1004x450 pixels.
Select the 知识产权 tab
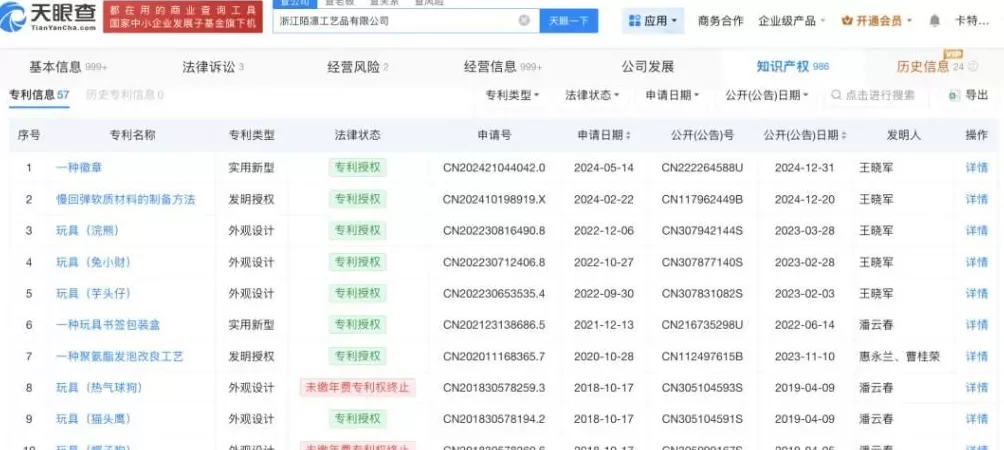[x=793, y=67]
